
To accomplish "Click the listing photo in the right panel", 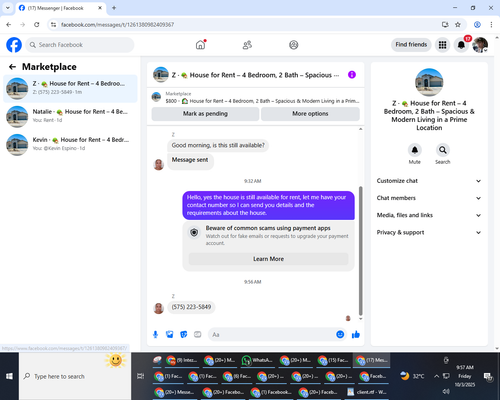I will 429,82.
